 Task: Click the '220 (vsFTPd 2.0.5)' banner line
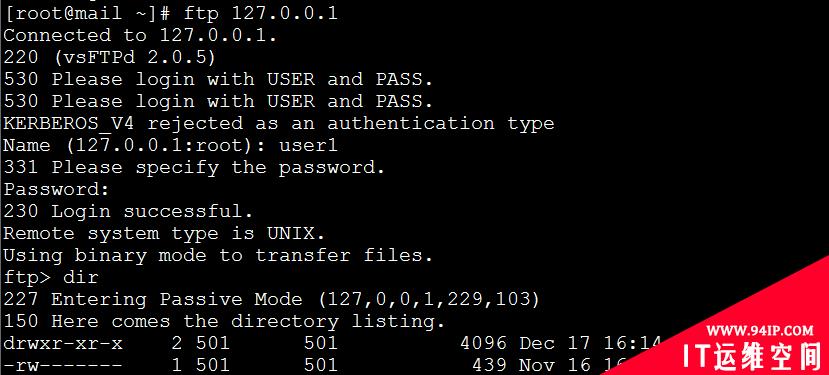pyautogui.click(x=109, y=57)
